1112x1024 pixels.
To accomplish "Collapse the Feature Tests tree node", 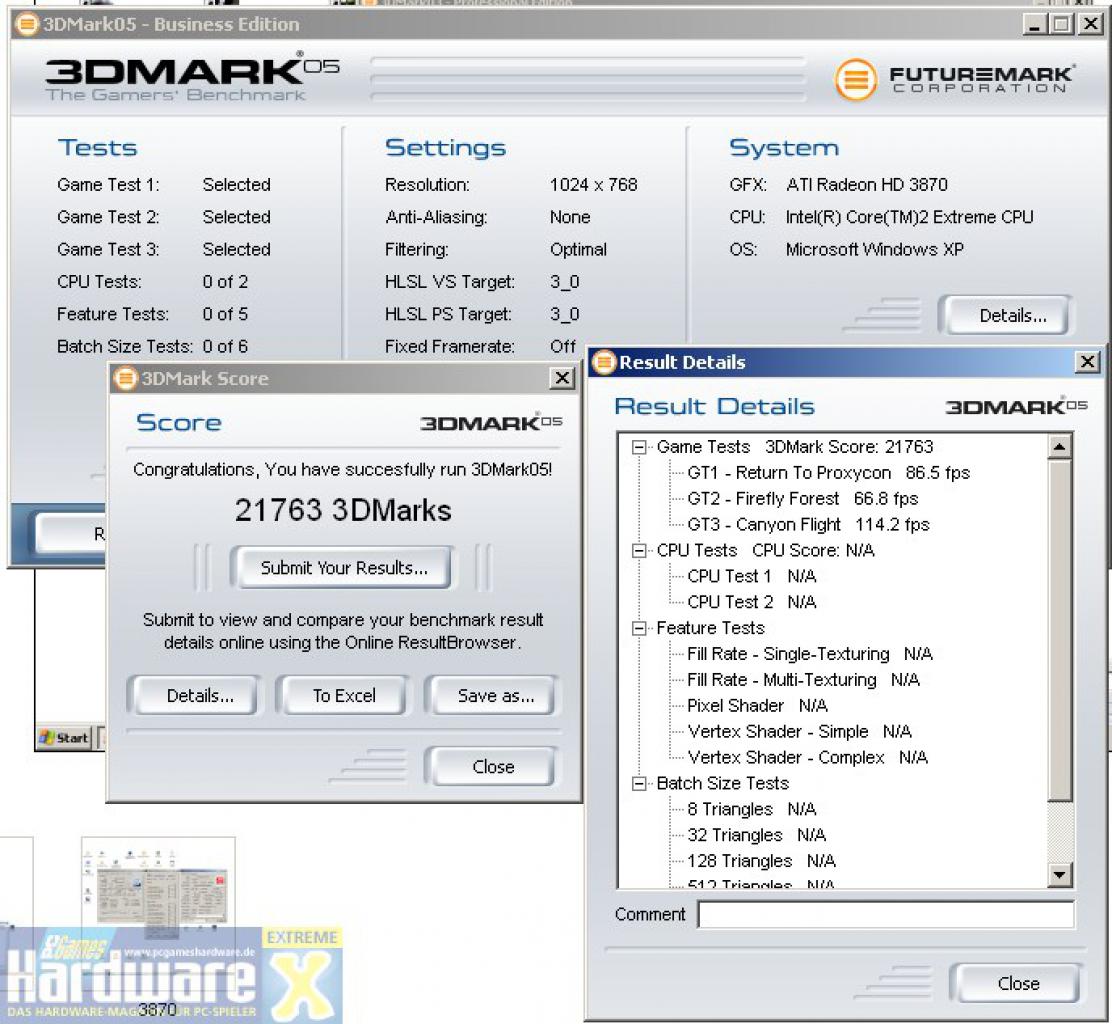I will (x=639, y=628).
